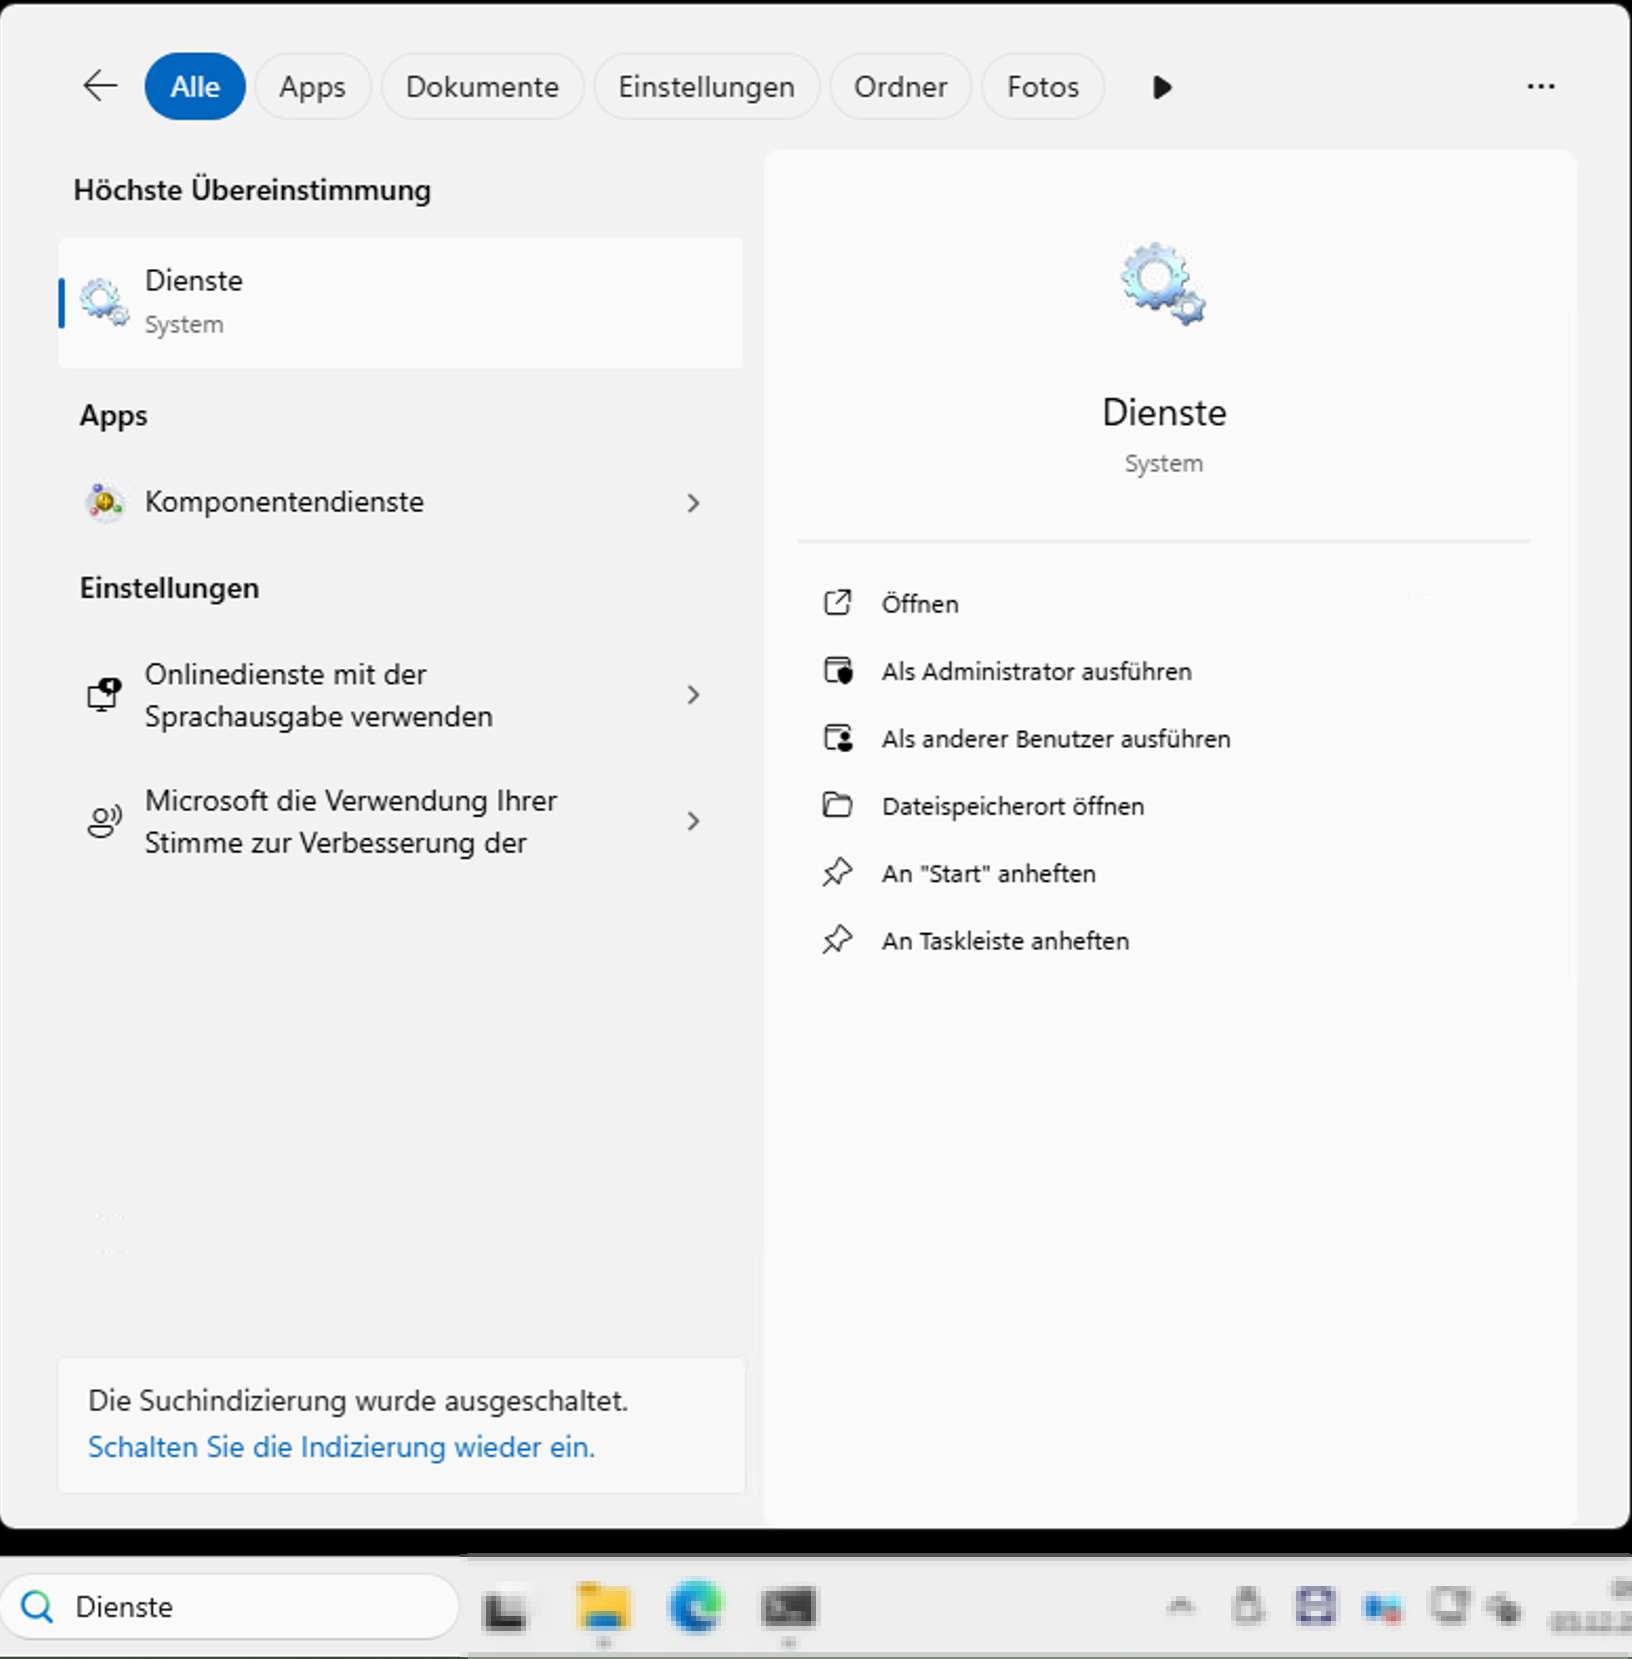Switch to the Ordner filter
The height and width of the screenshot is (1659, 1632).
pos(900,87)
